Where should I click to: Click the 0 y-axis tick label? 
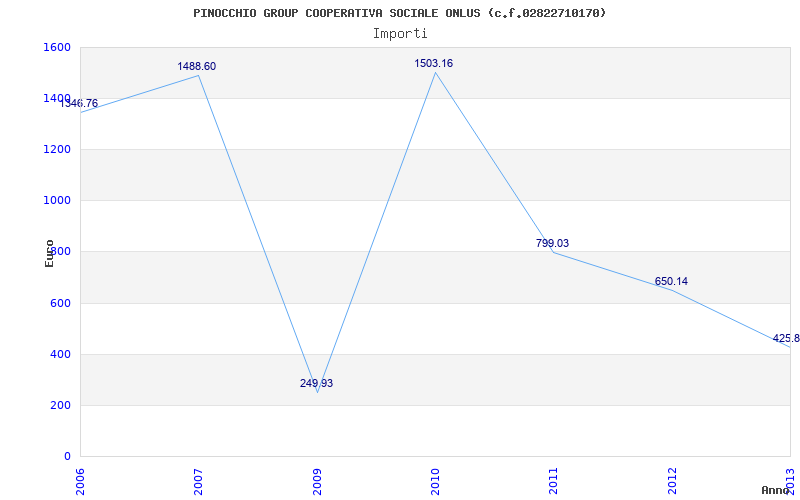coord(67,456)
